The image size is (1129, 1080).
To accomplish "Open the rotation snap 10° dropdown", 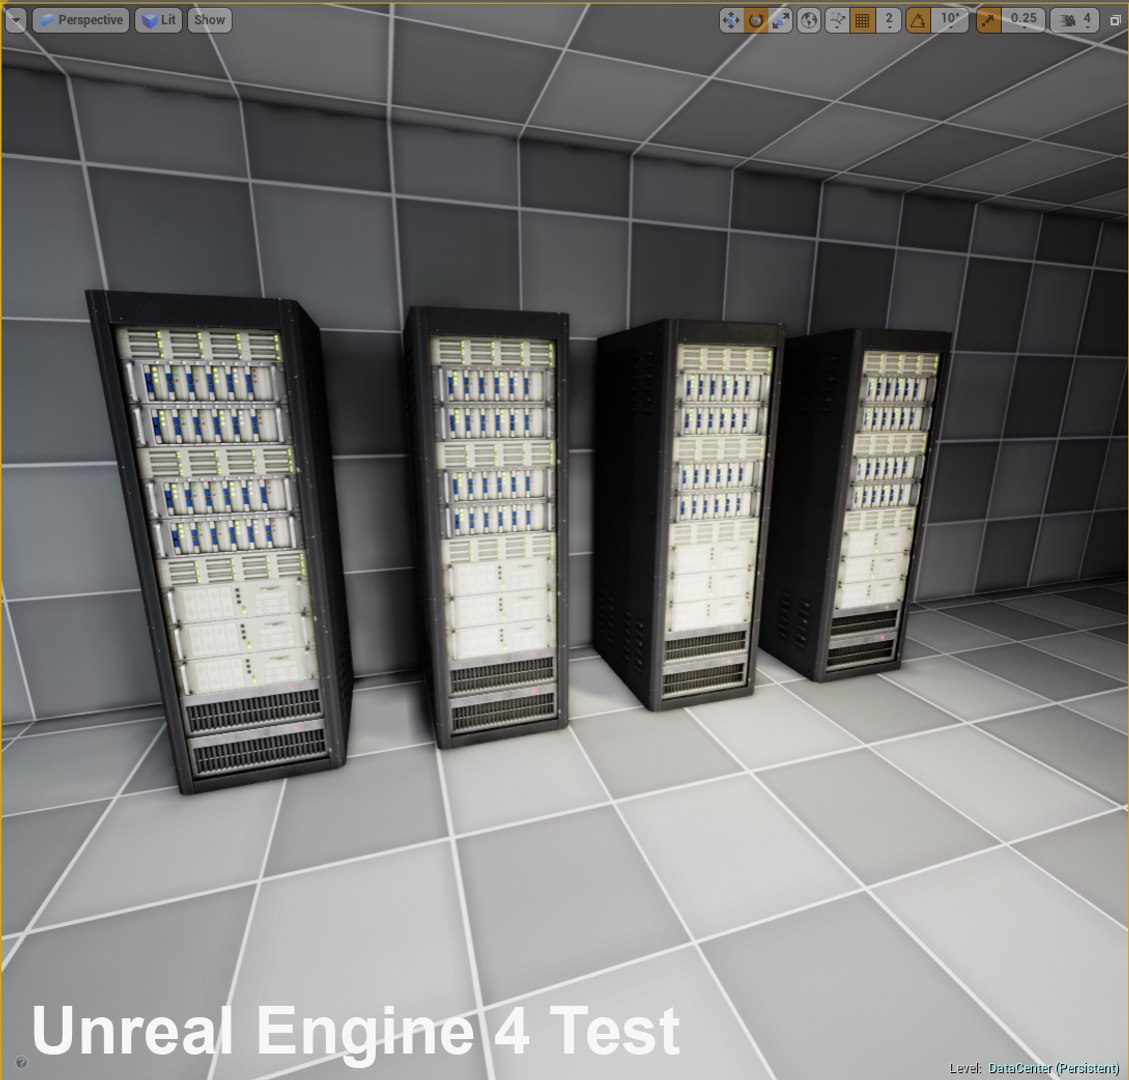I will (x=950, y=20).
